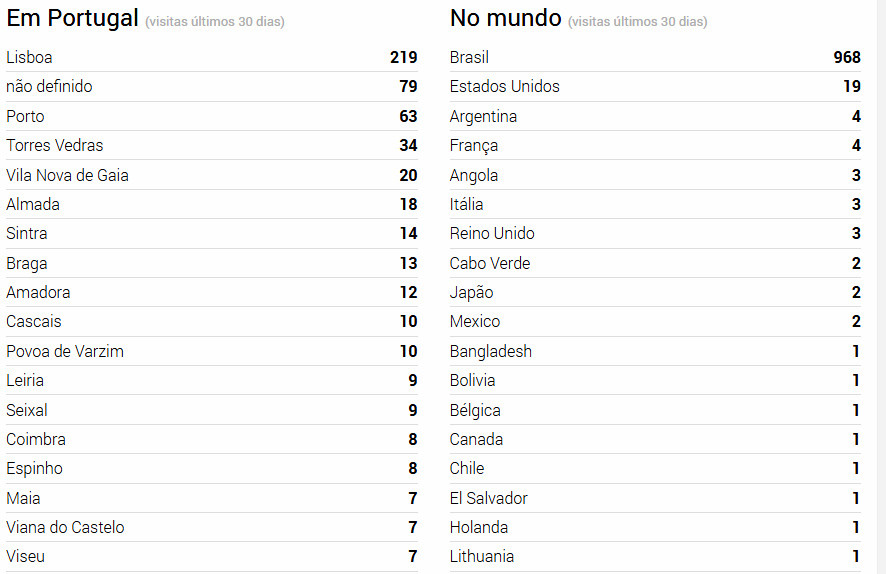Select the Cabo Verde entry
Image resolution: width=886 pixels, height=574 pixels.
[490, 263]
